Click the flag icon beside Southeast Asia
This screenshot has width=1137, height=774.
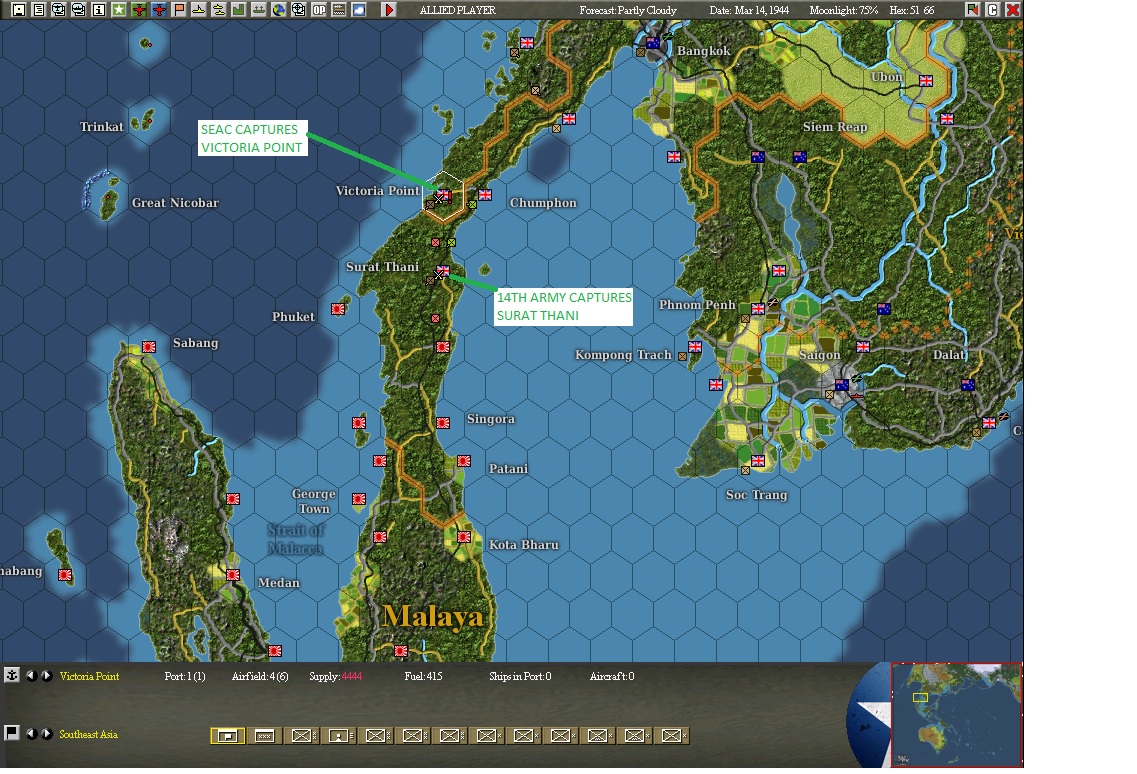point(12,733)
